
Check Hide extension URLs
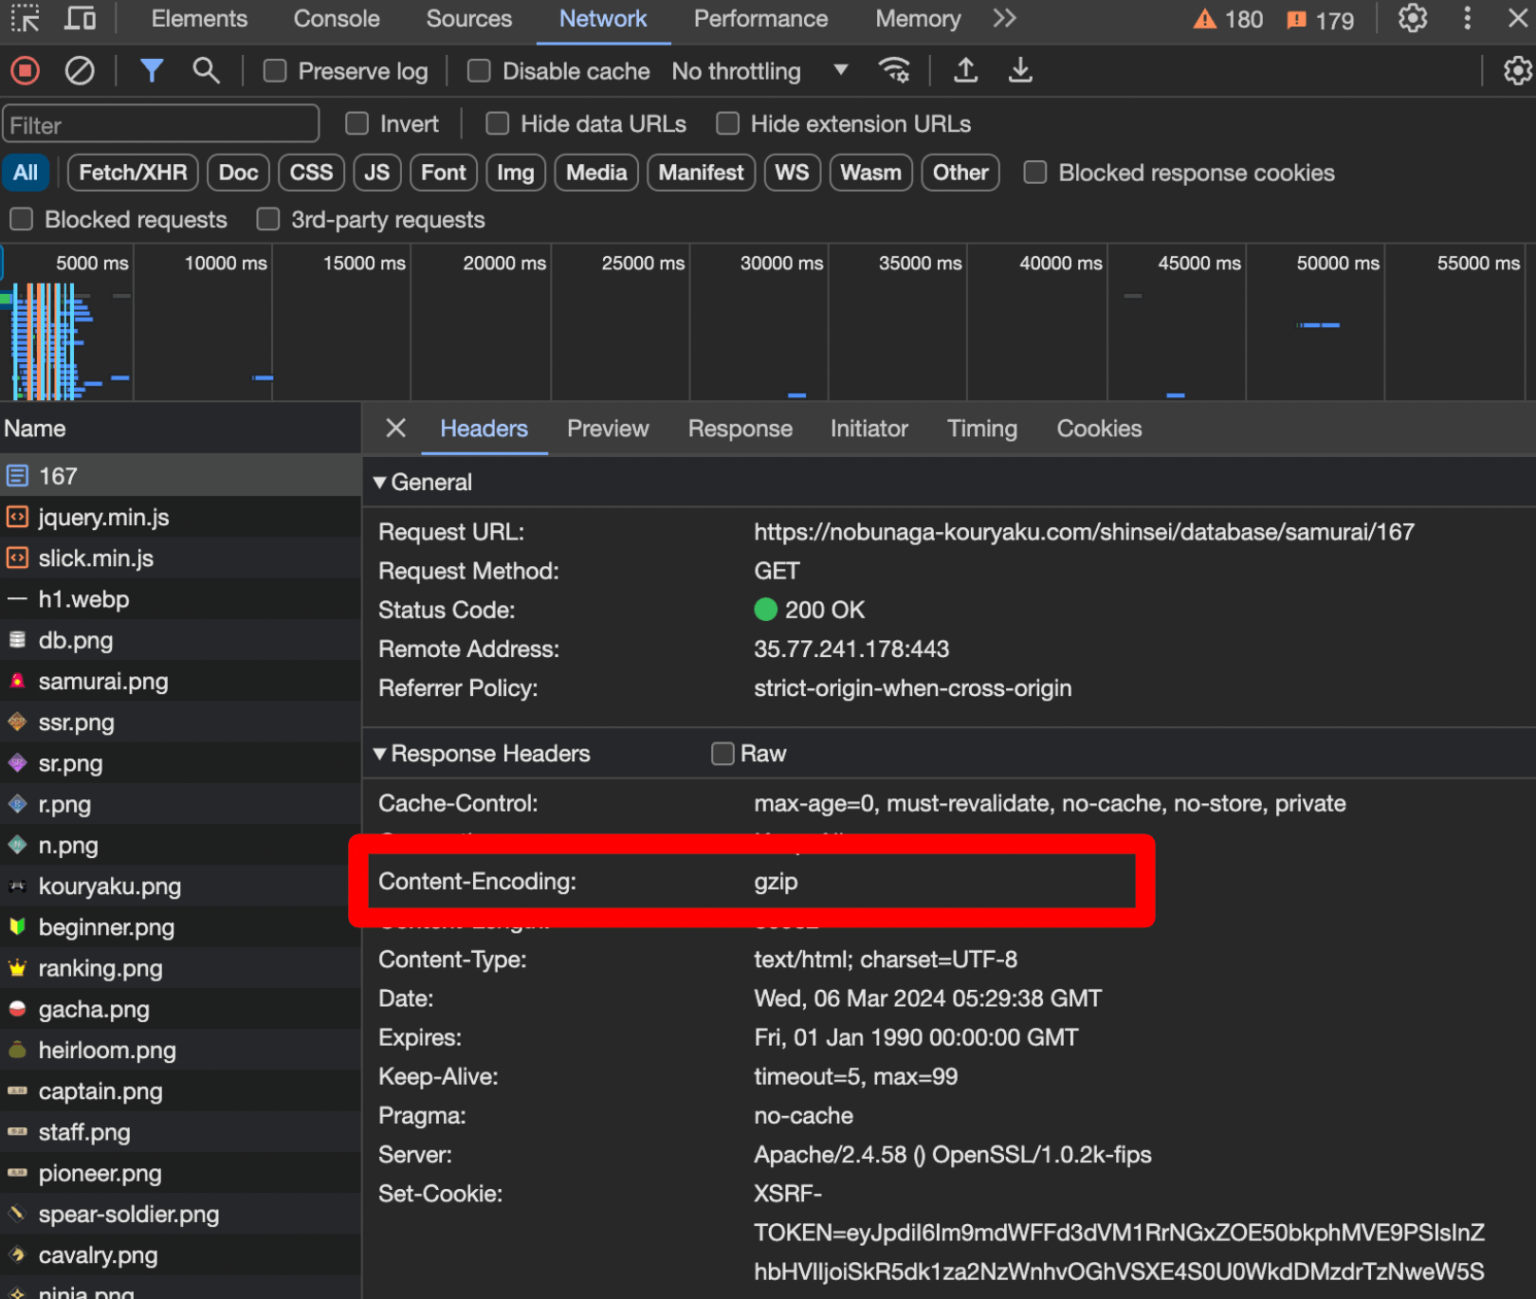[x=728, y=123]
